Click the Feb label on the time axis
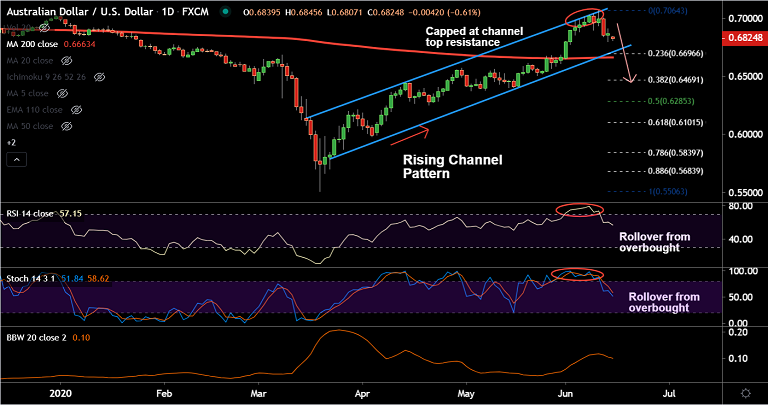The image size is (768, 405). (x=164, y=394)
